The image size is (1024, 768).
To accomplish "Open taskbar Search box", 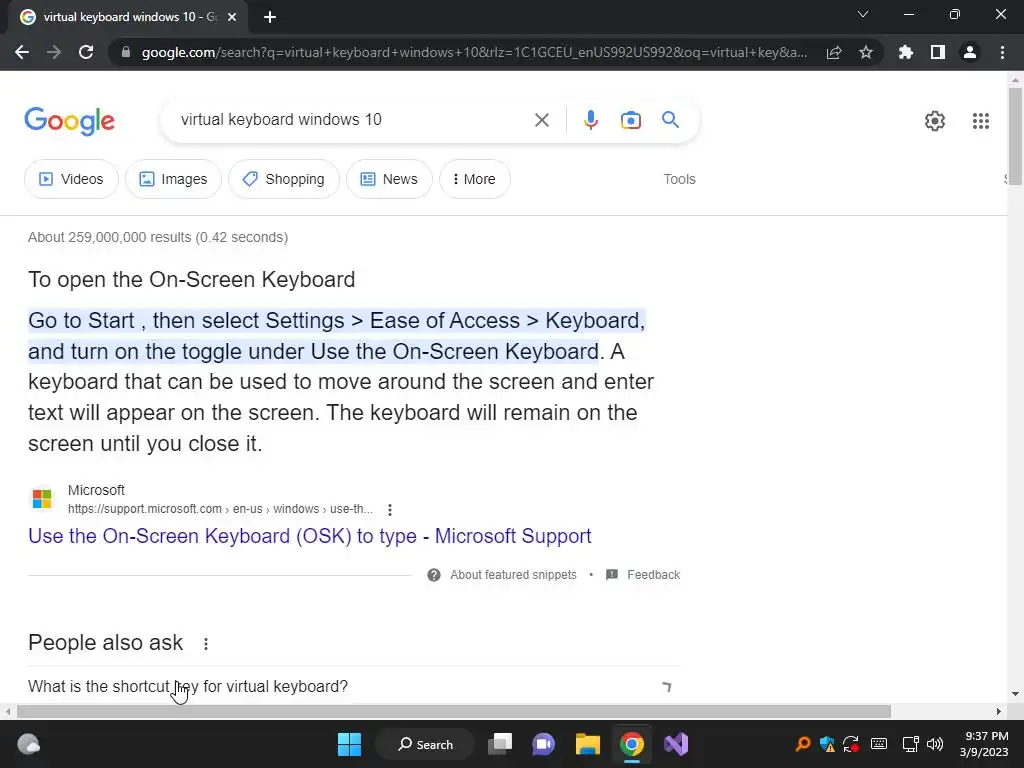I will click(x=425, y=744).
